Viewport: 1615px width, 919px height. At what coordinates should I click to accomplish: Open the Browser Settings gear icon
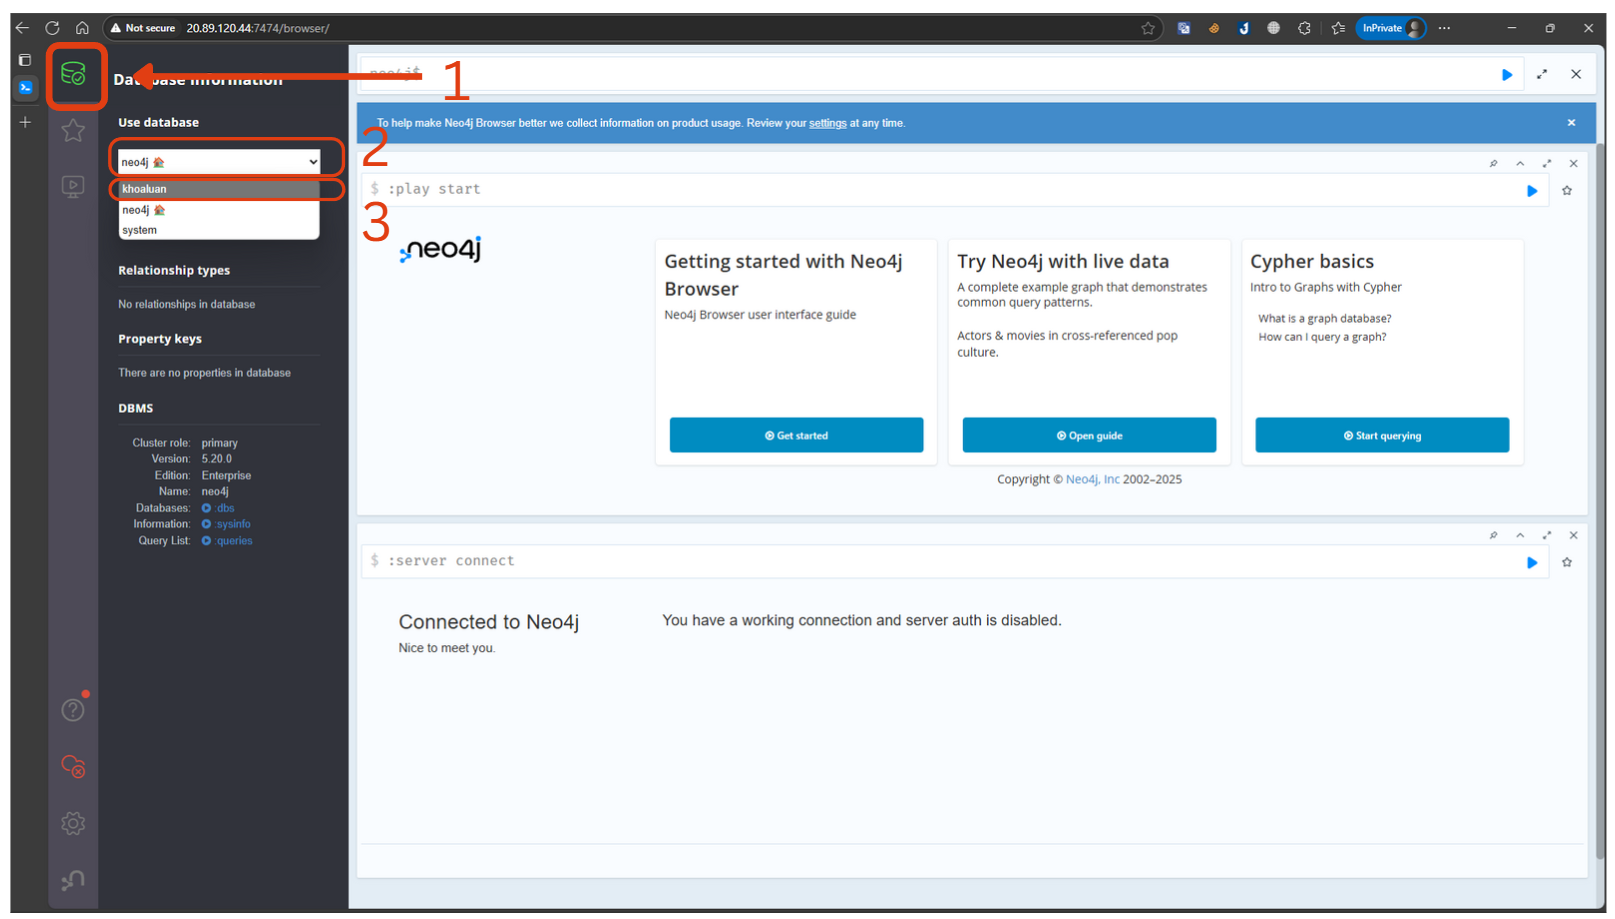tap(73, 823)
